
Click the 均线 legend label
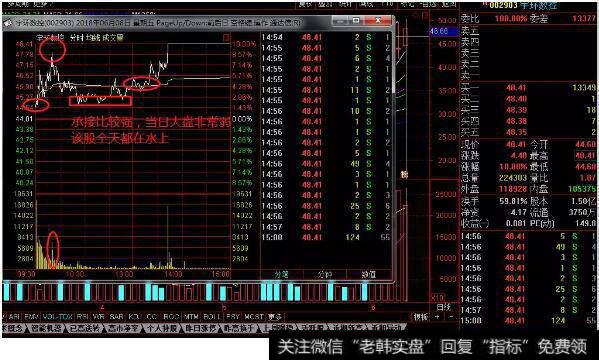pyautogui.click(x=93, y=38)
